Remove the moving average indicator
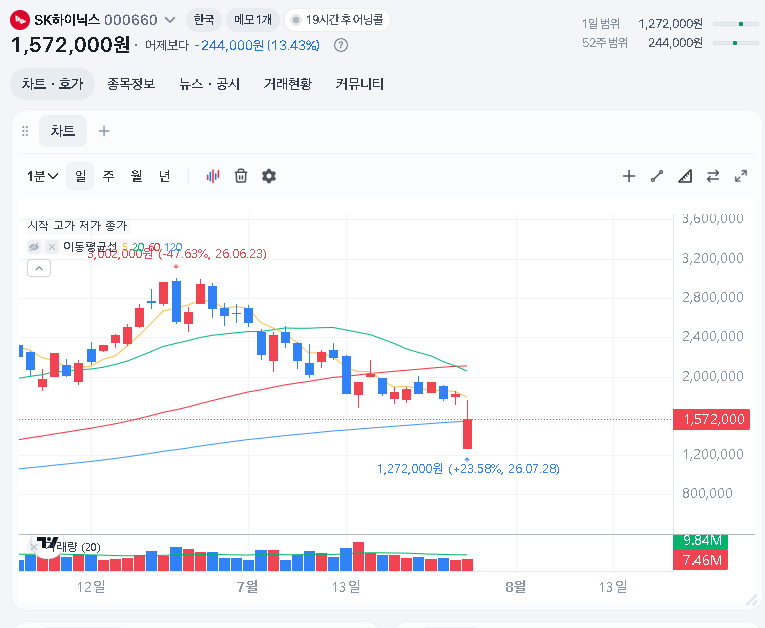 pyautogui.click(x=52, y=247)
